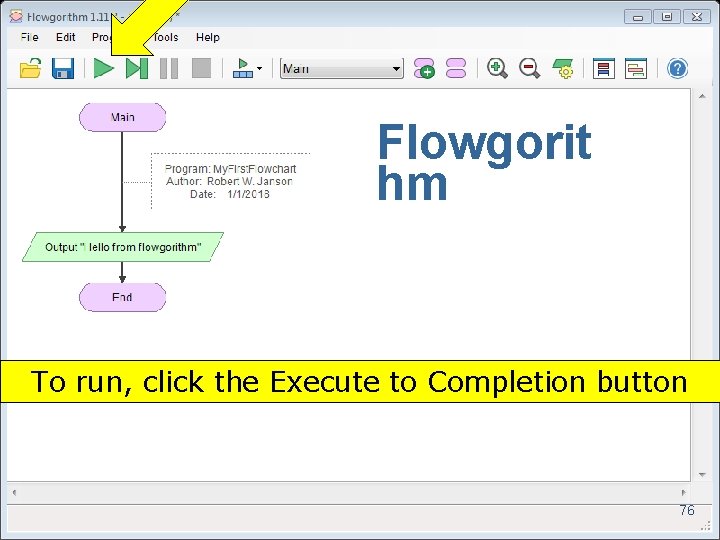
Task: Zoom out of the flowchart
Action: 529,69
